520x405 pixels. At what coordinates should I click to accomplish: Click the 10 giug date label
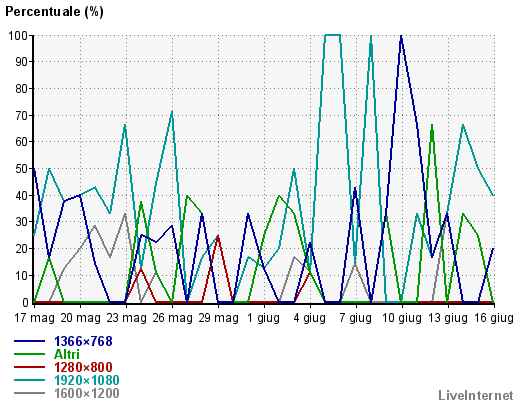pos(402,318)
